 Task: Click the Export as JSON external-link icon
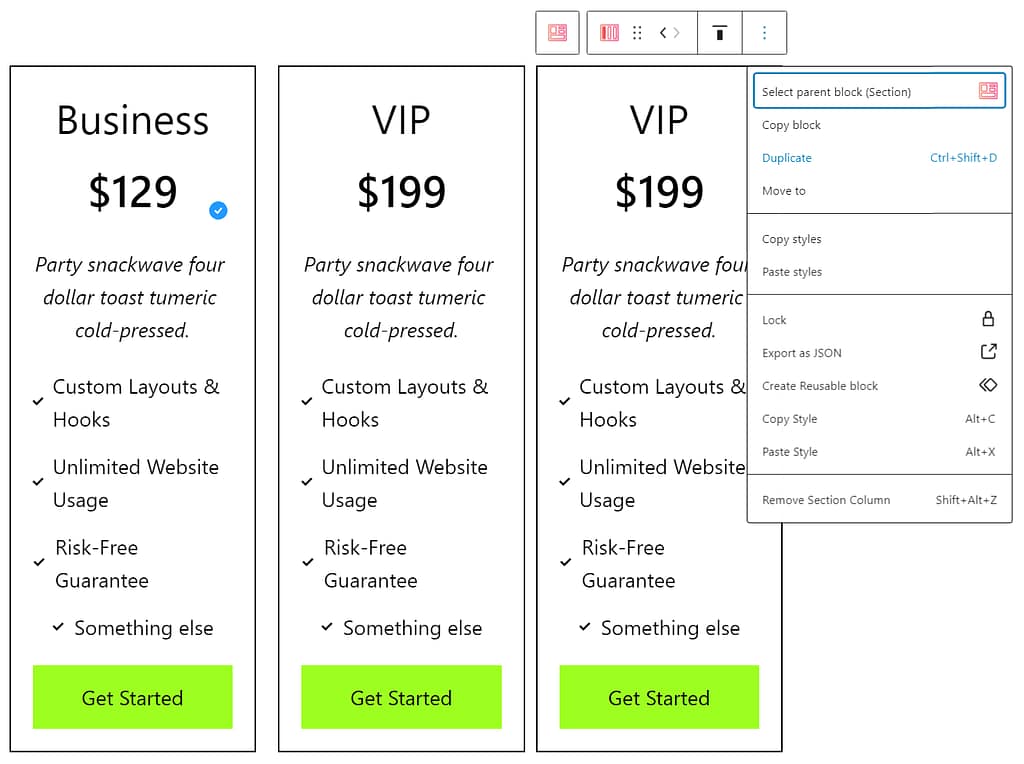(x=988, y=352)
